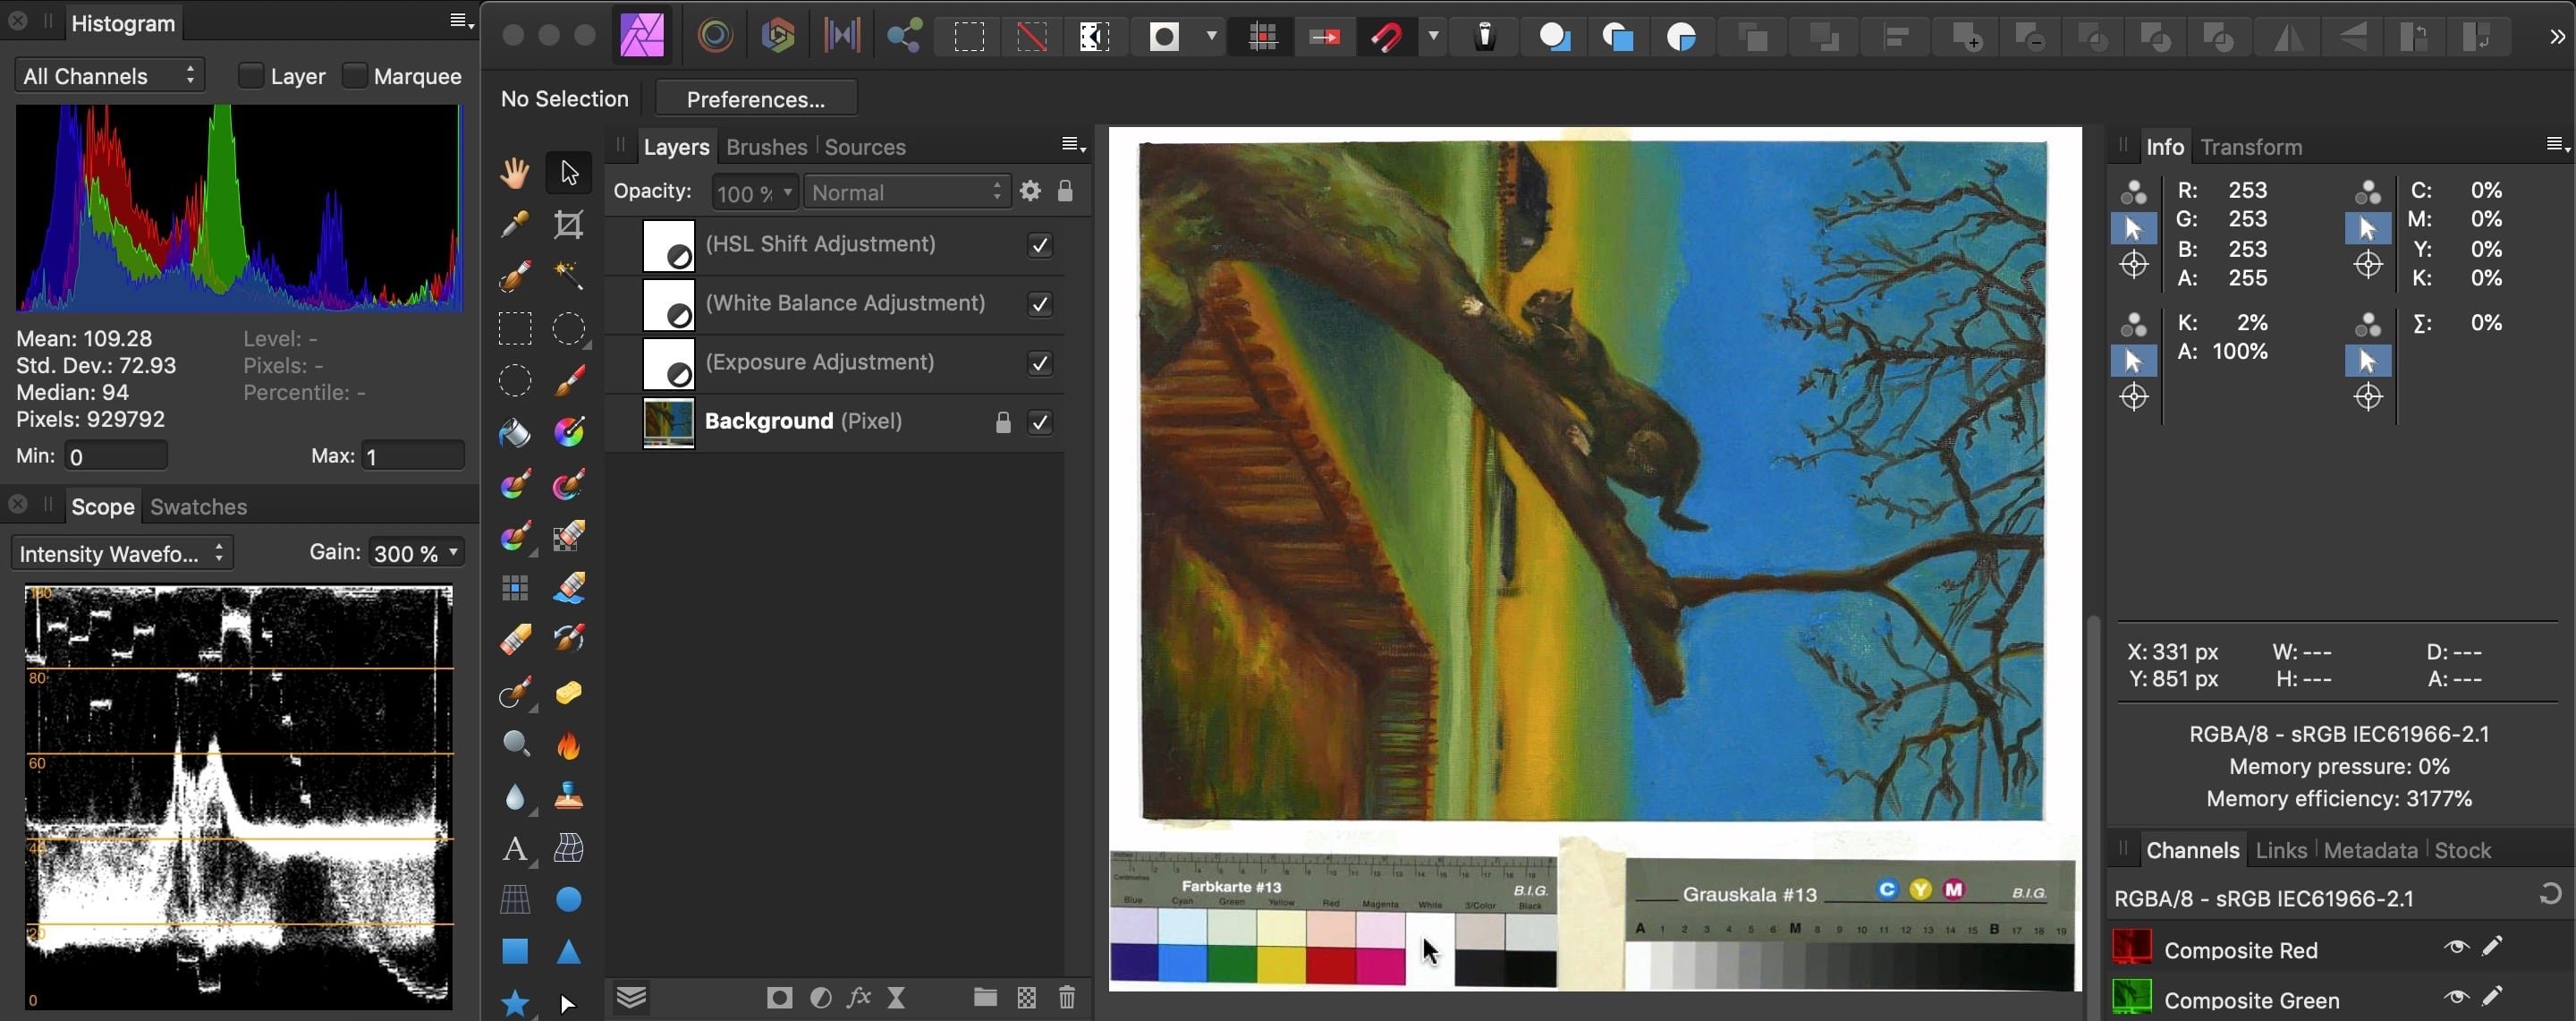Switch to the Brushes tab
This screenshot has width=2576, height=1021.
(x=766, y=147)
